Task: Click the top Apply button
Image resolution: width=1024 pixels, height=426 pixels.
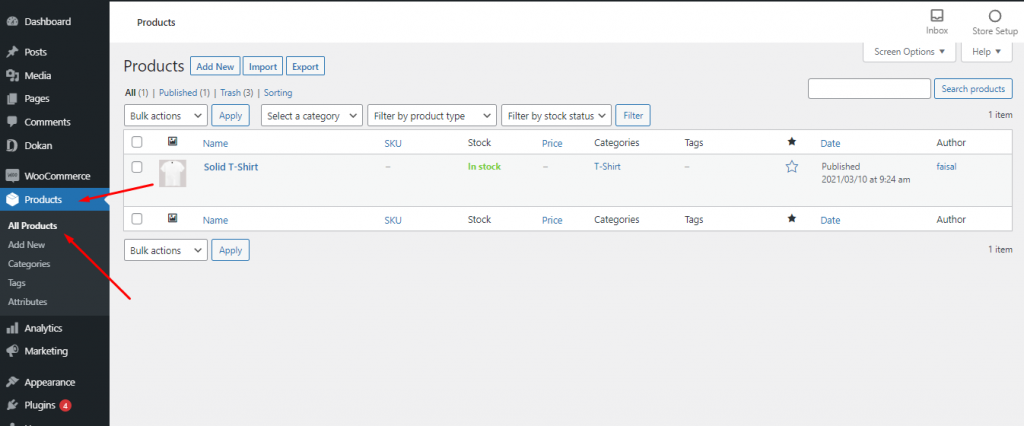Action: [x=231, y=116]
